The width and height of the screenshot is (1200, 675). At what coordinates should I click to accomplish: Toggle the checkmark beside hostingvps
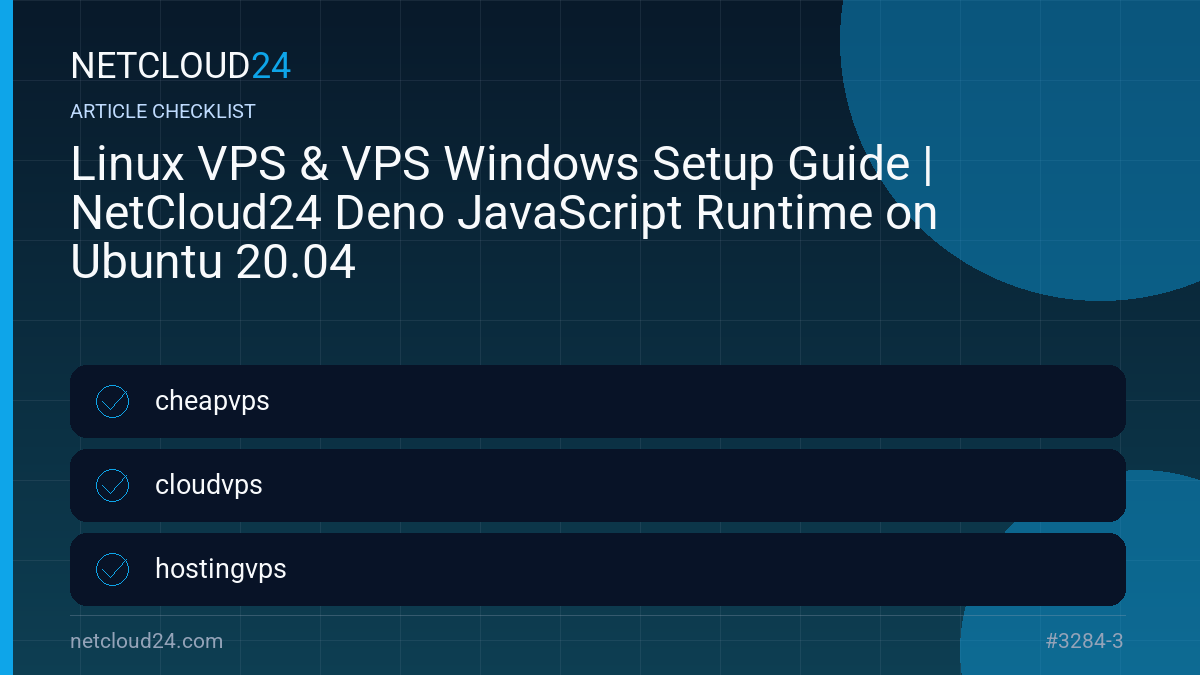(x=112, y=569)
